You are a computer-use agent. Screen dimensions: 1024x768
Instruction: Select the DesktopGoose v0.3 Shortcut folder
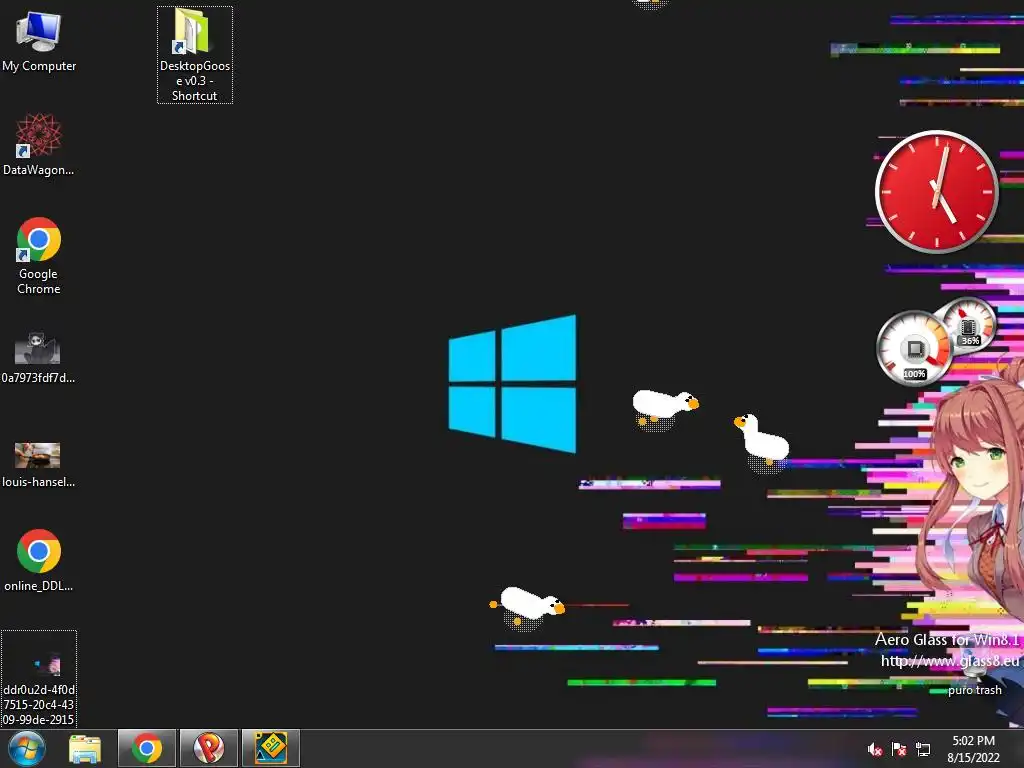click(195, 55)
